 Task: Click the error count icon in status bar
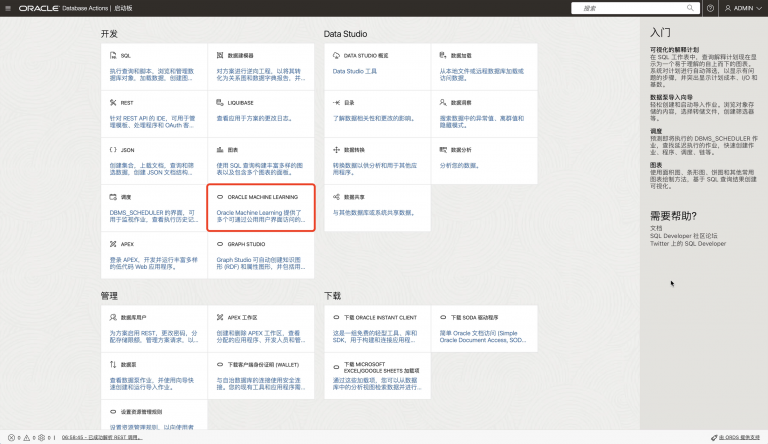tap(11, 438)
